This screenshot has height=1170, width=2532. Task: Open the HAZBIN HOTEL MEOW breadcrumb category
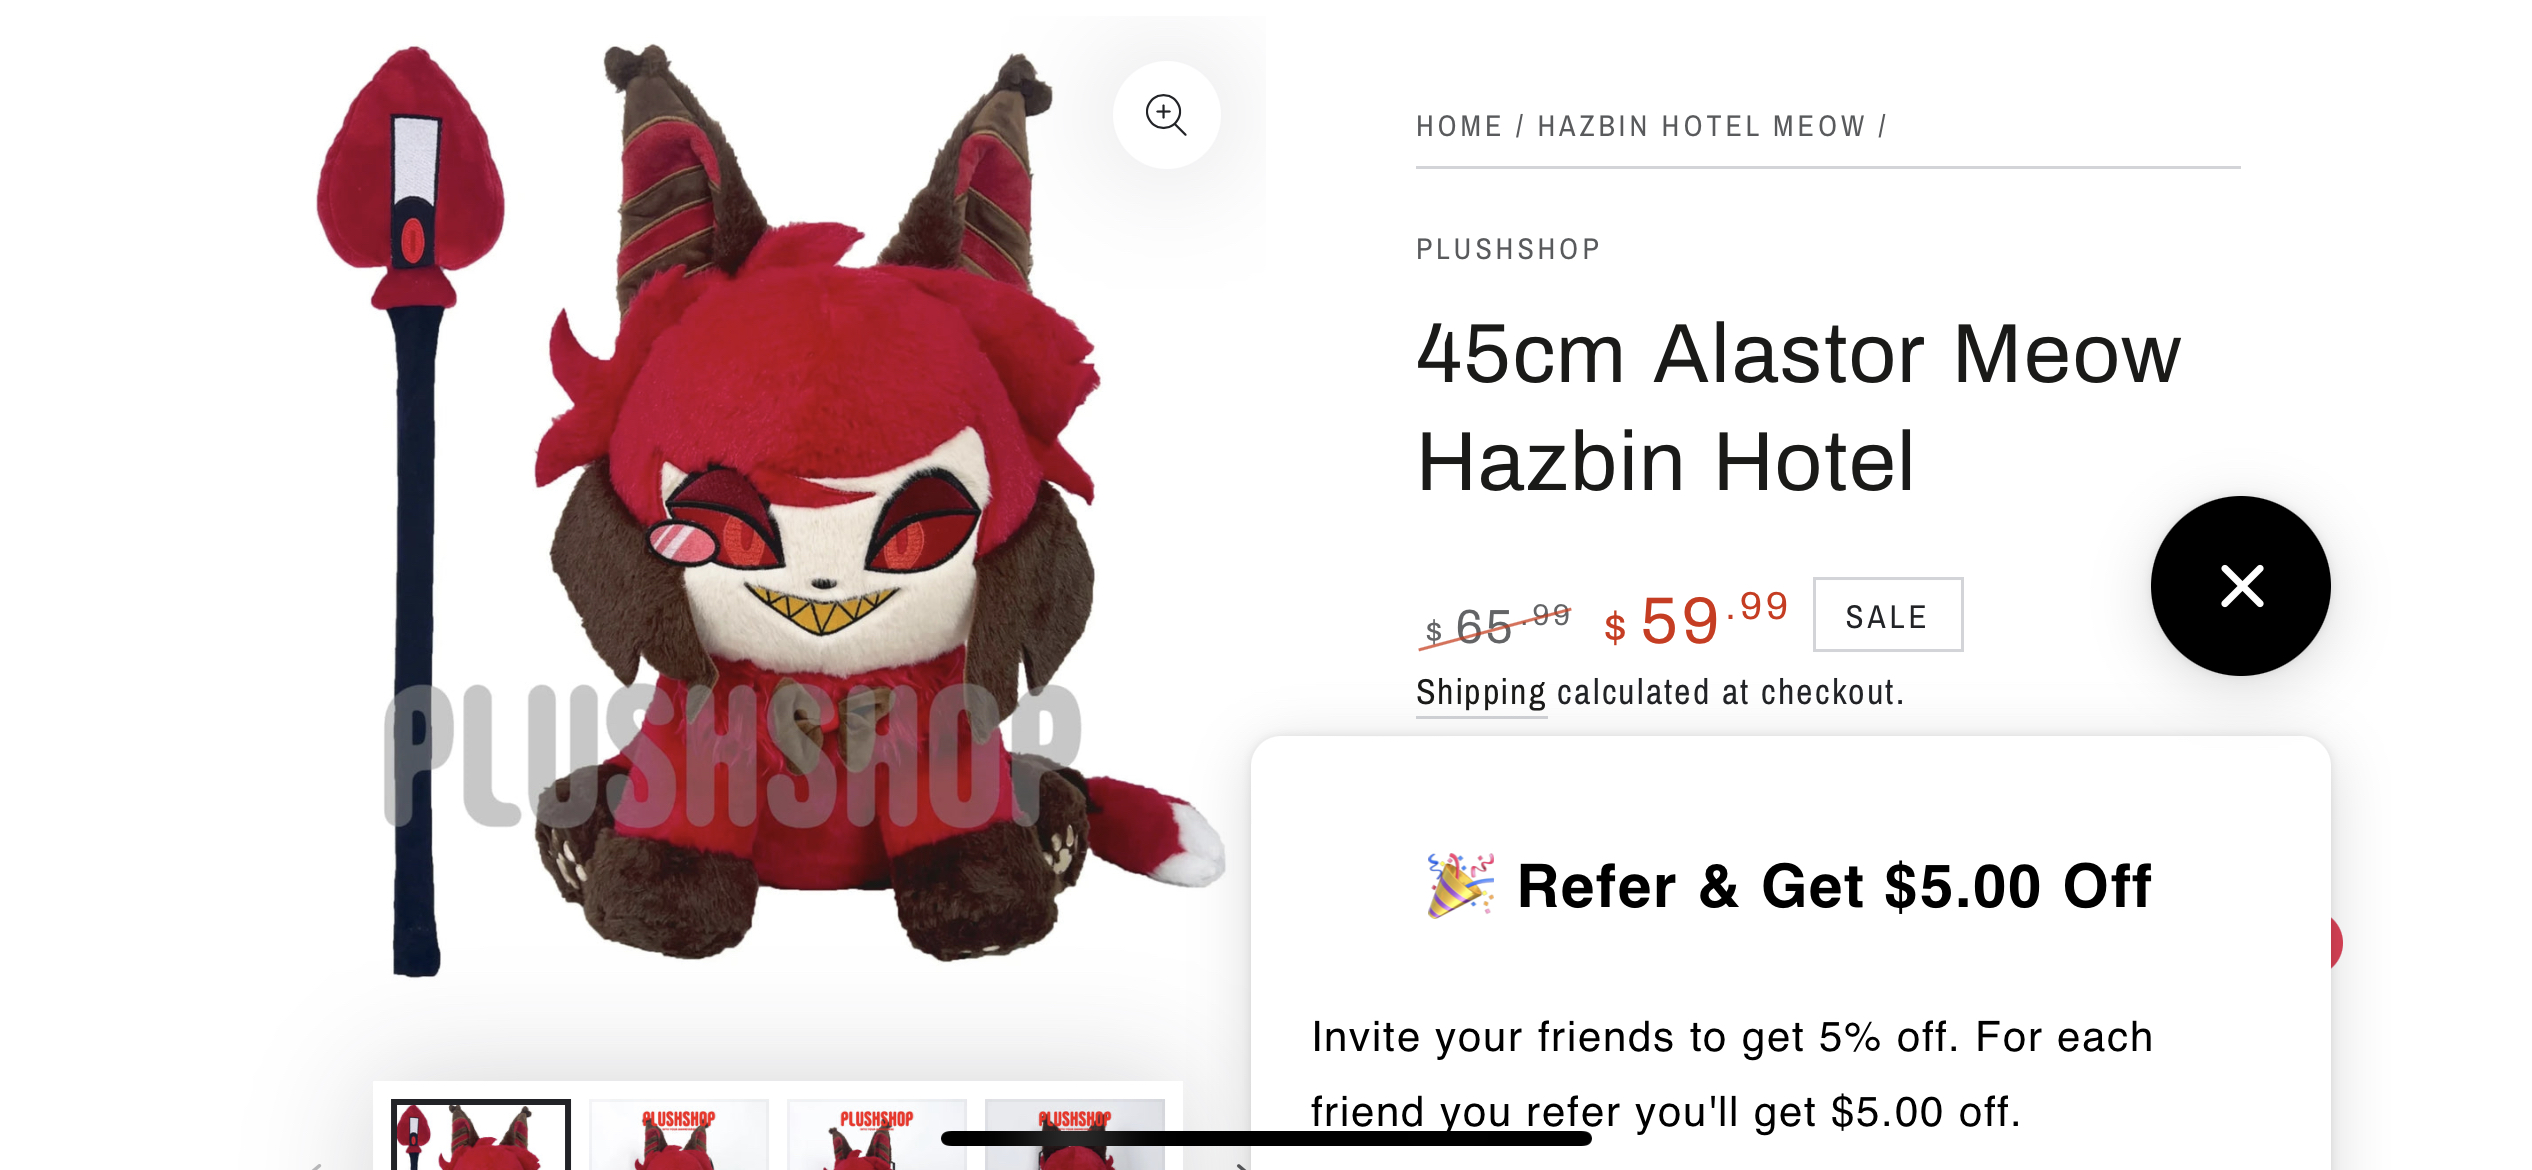pyautogui.click(x=1701, y=126)
